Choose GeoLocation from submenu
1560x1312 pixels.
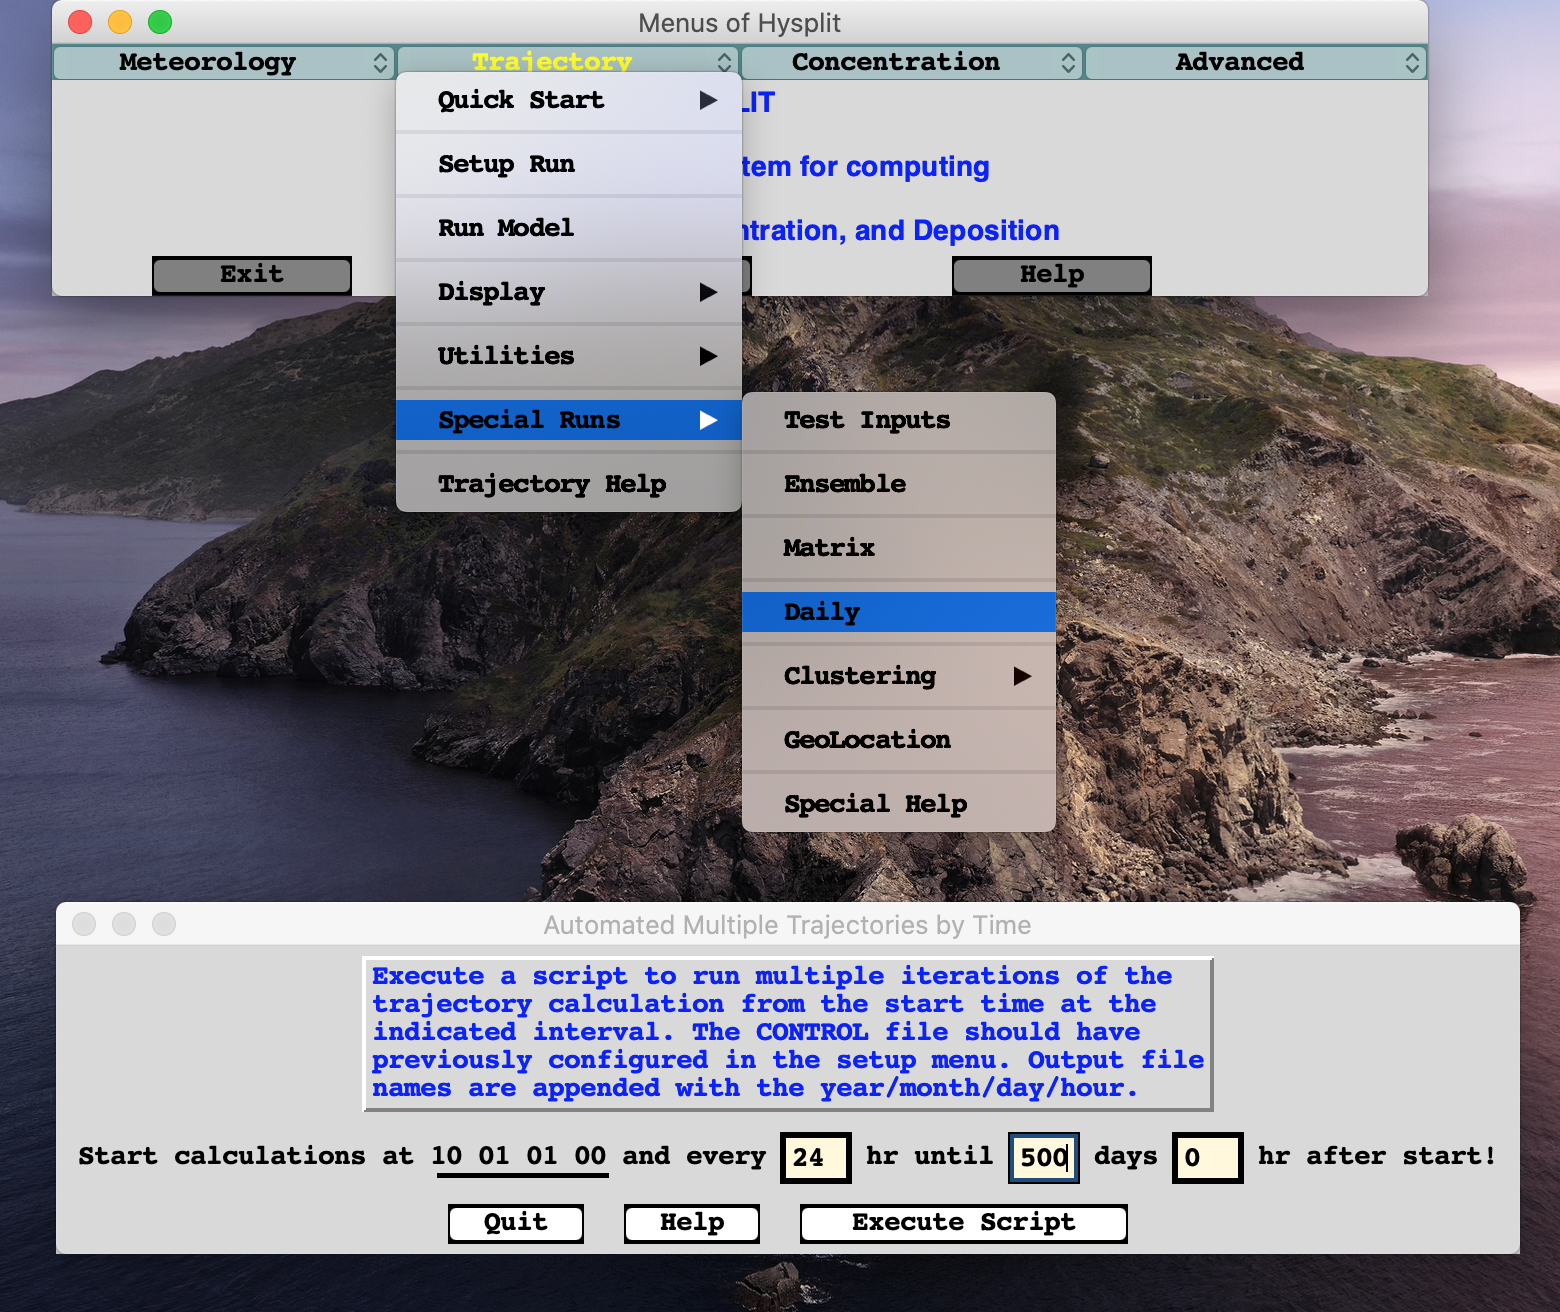coord(899,740)
